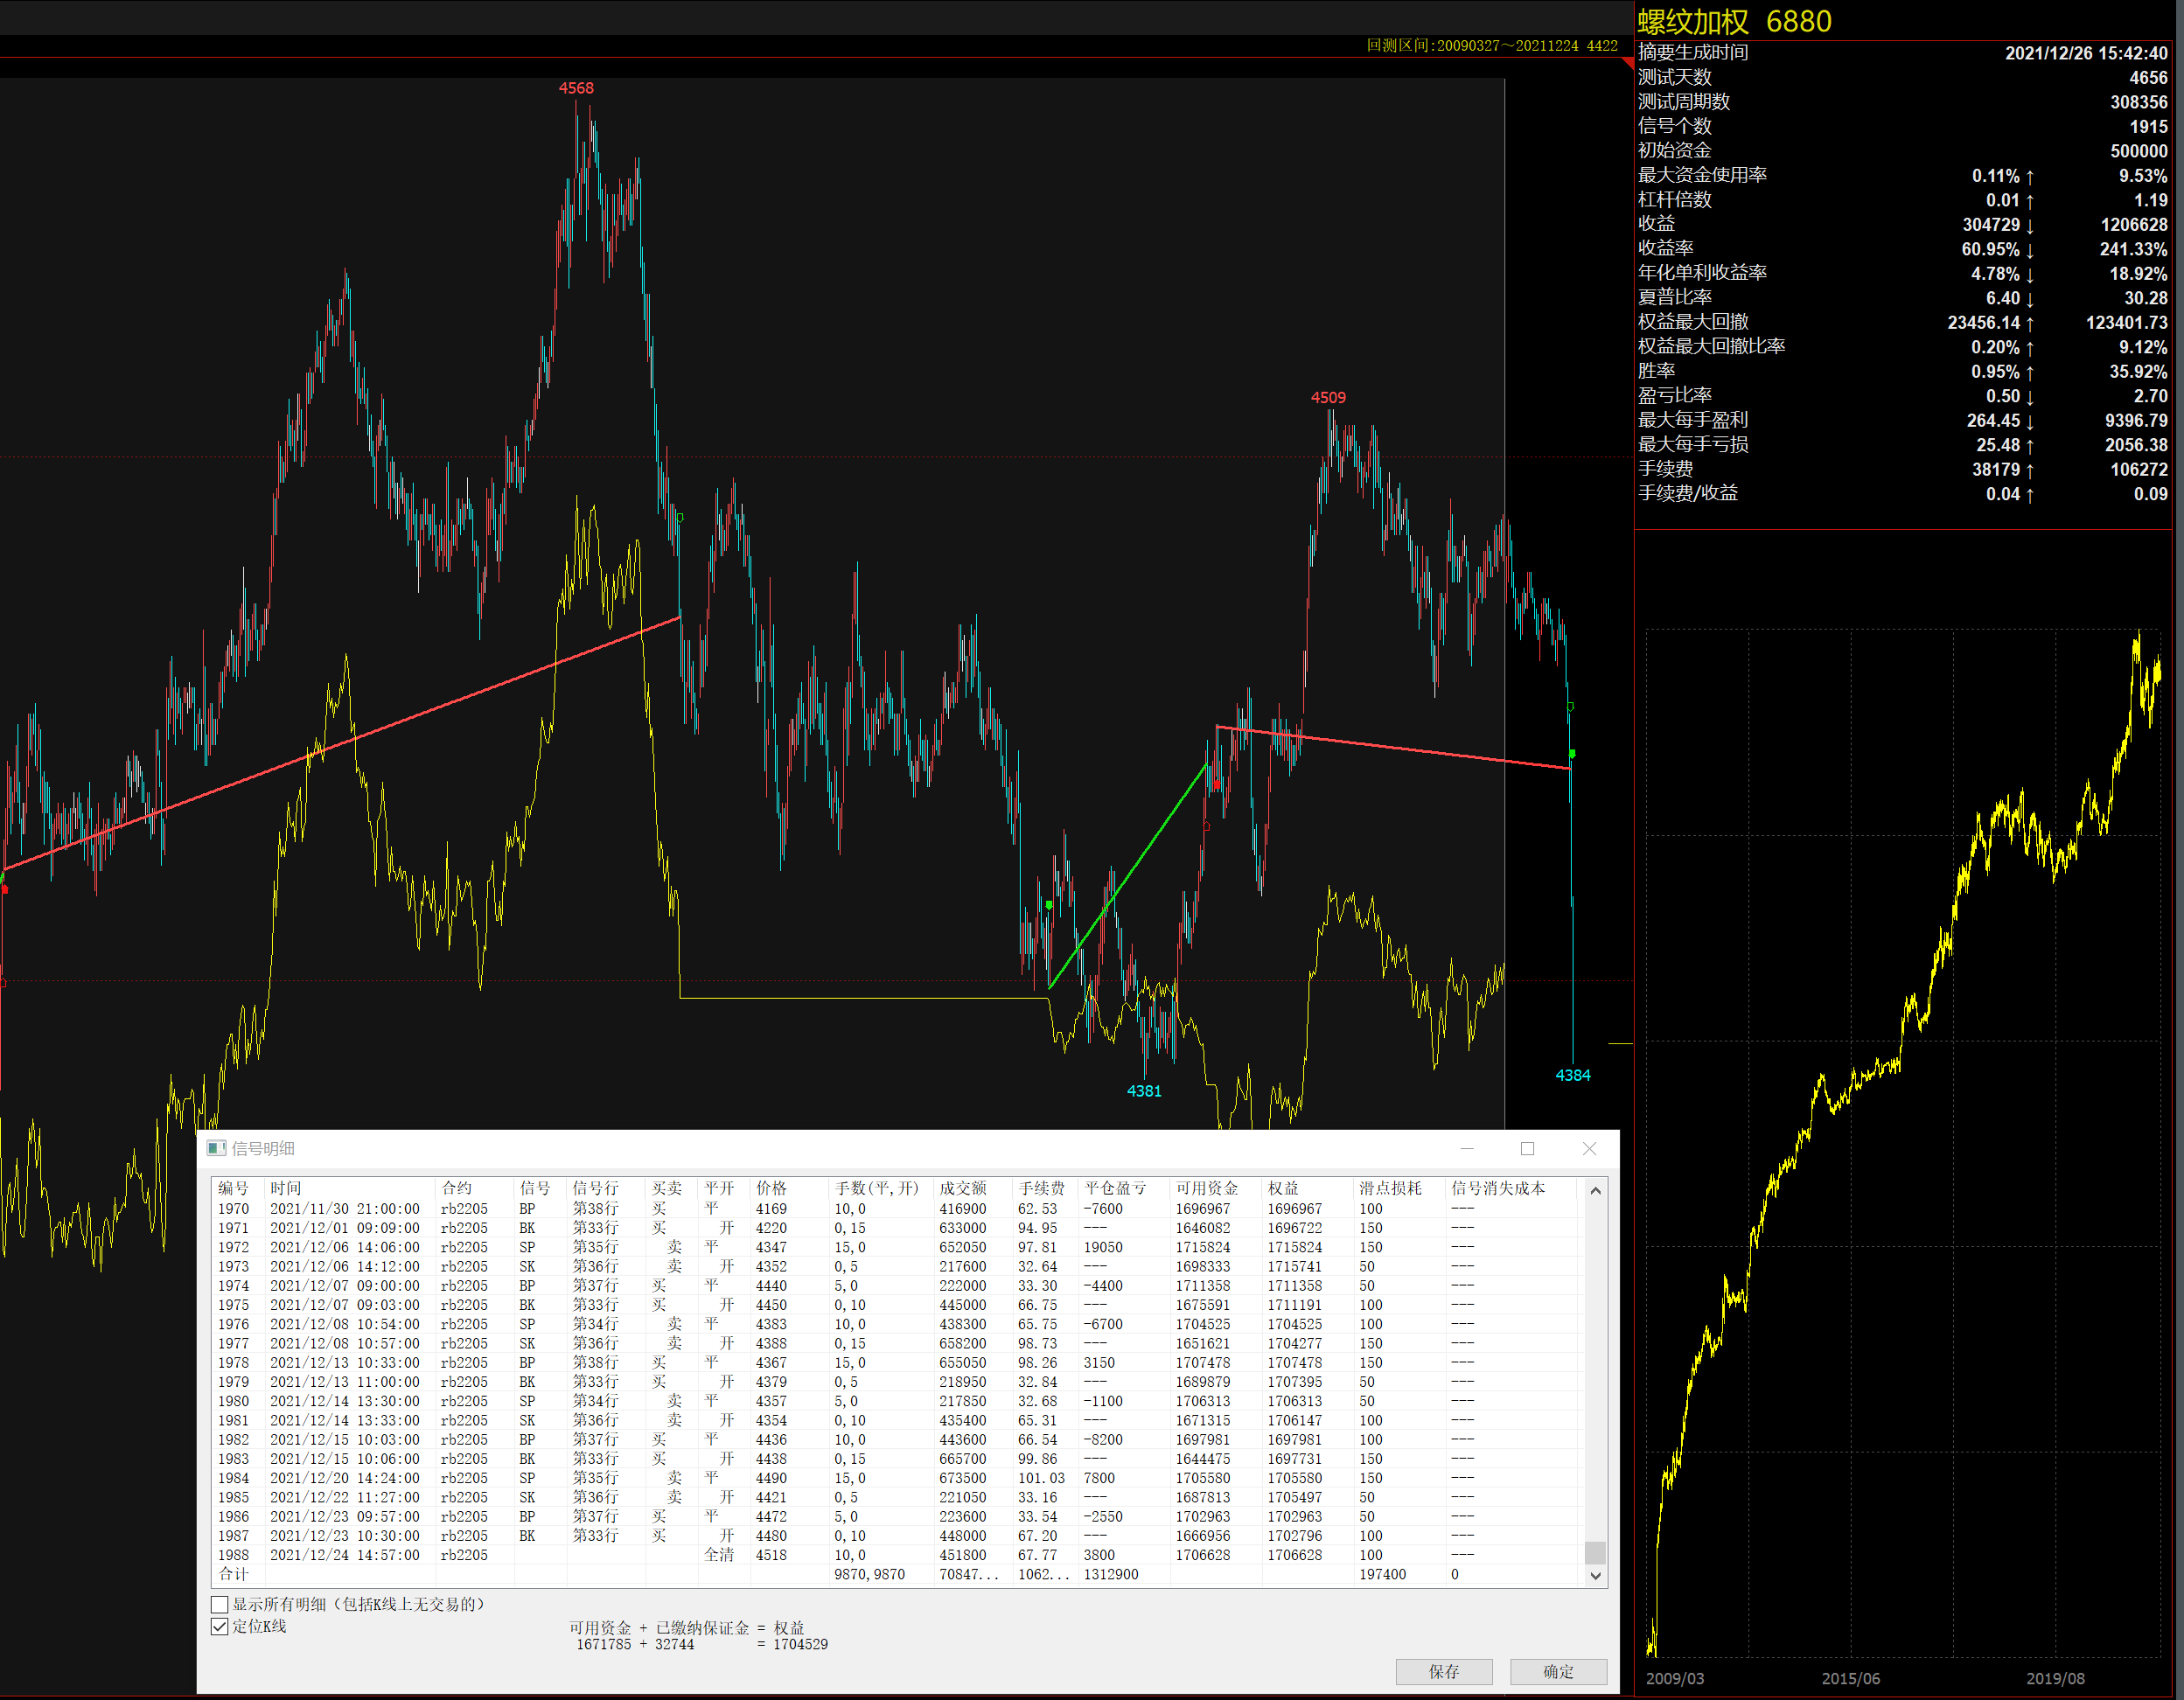Uncheck the 定位K线 checkbox
2184x1700 pixels.
pos(220,1627)
